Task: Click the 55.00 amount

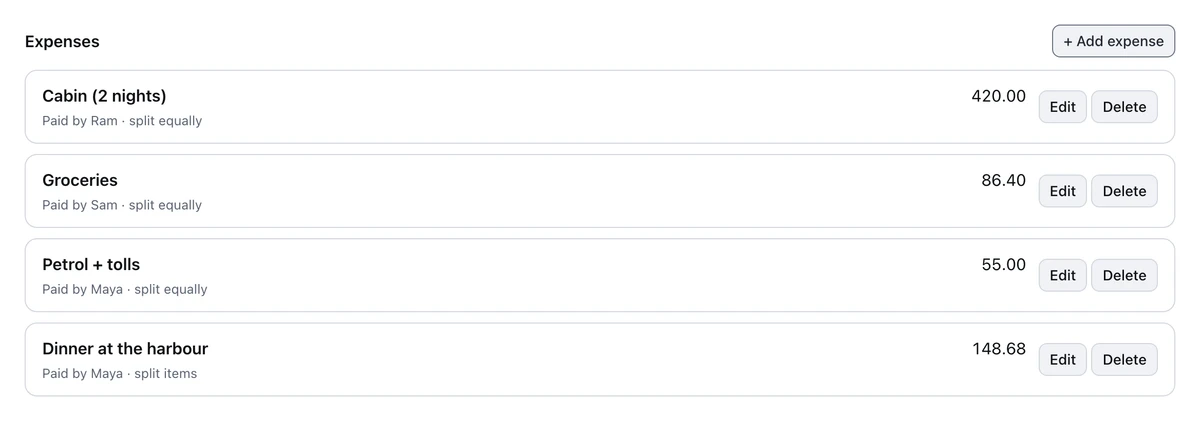Action: tap(1003, 264)
